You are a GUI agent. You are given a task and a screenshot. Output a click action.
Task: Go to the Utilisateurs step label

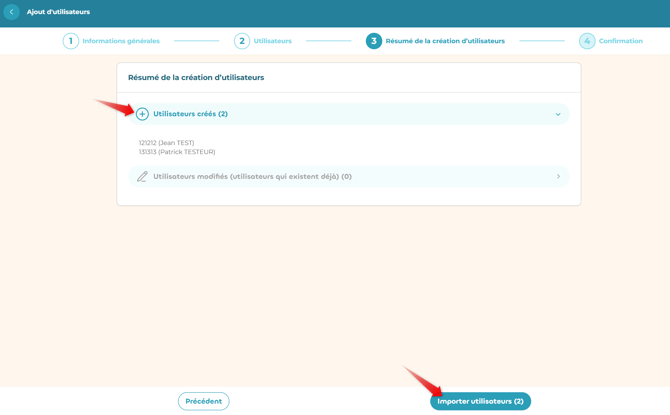pyautogui.click(x=272, y=41)
